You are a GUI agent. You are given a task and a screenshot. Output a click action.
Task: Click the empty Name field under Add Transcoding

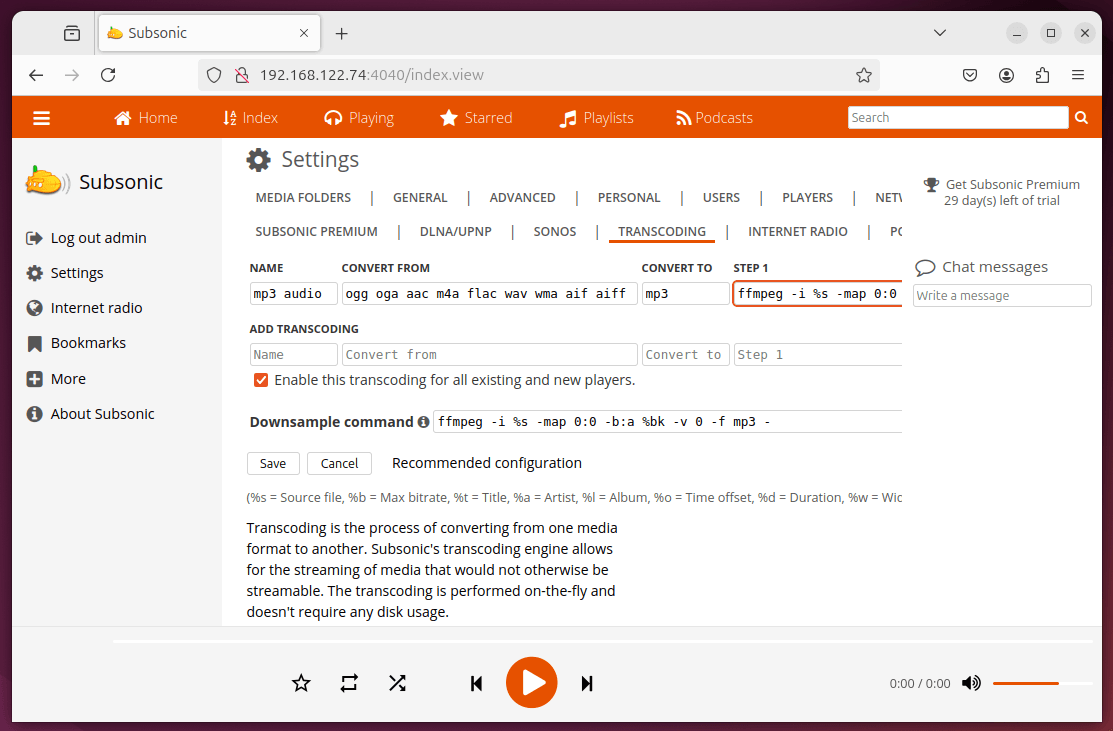pos(293,354)
